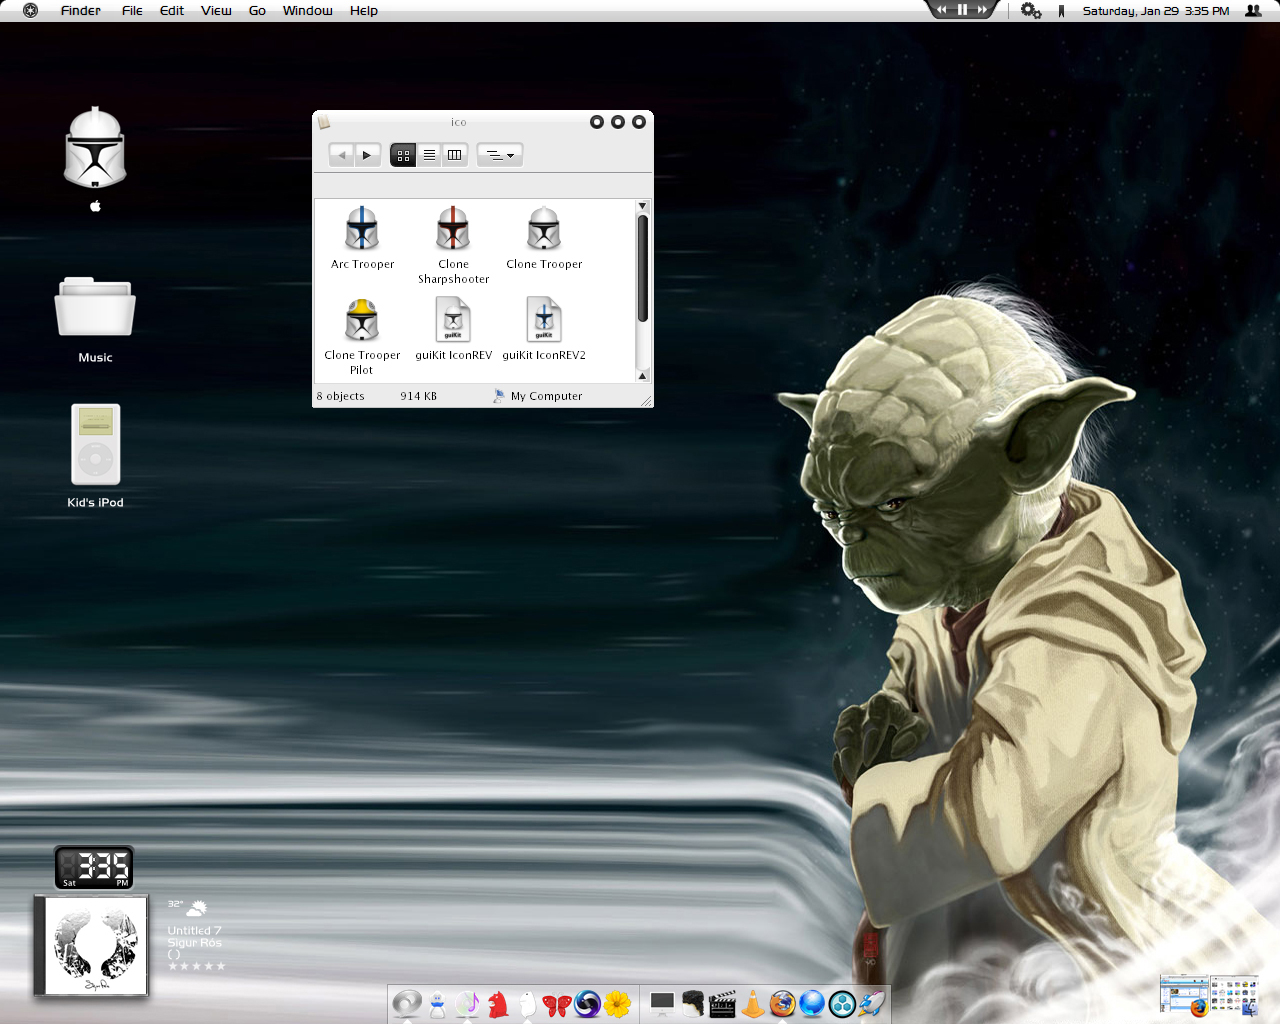Open the small white robot app in dock
This screenshot has width=1280, height=1024.
437,1004
